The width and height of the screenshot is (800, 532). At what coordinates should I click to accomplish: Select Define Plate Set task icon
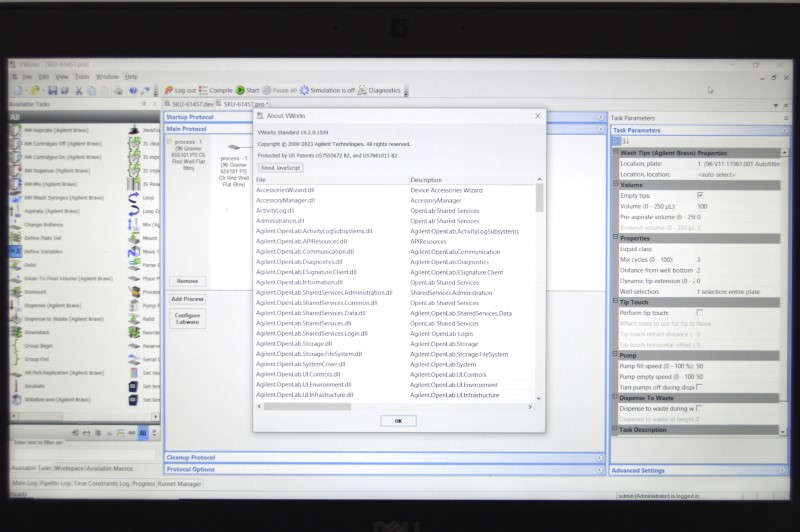pyautogui.click(x=16, y=238)
